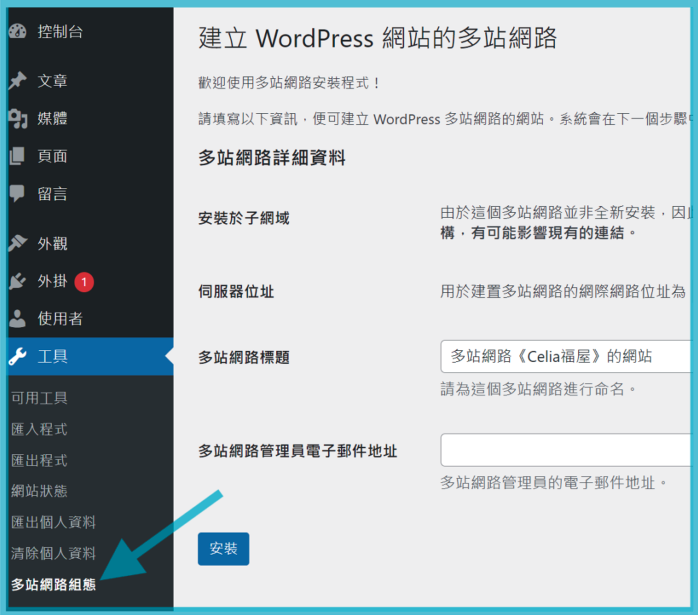
Task: Choose 清除個人資料 from Tools submenu
Action: (x=53, y=553)
